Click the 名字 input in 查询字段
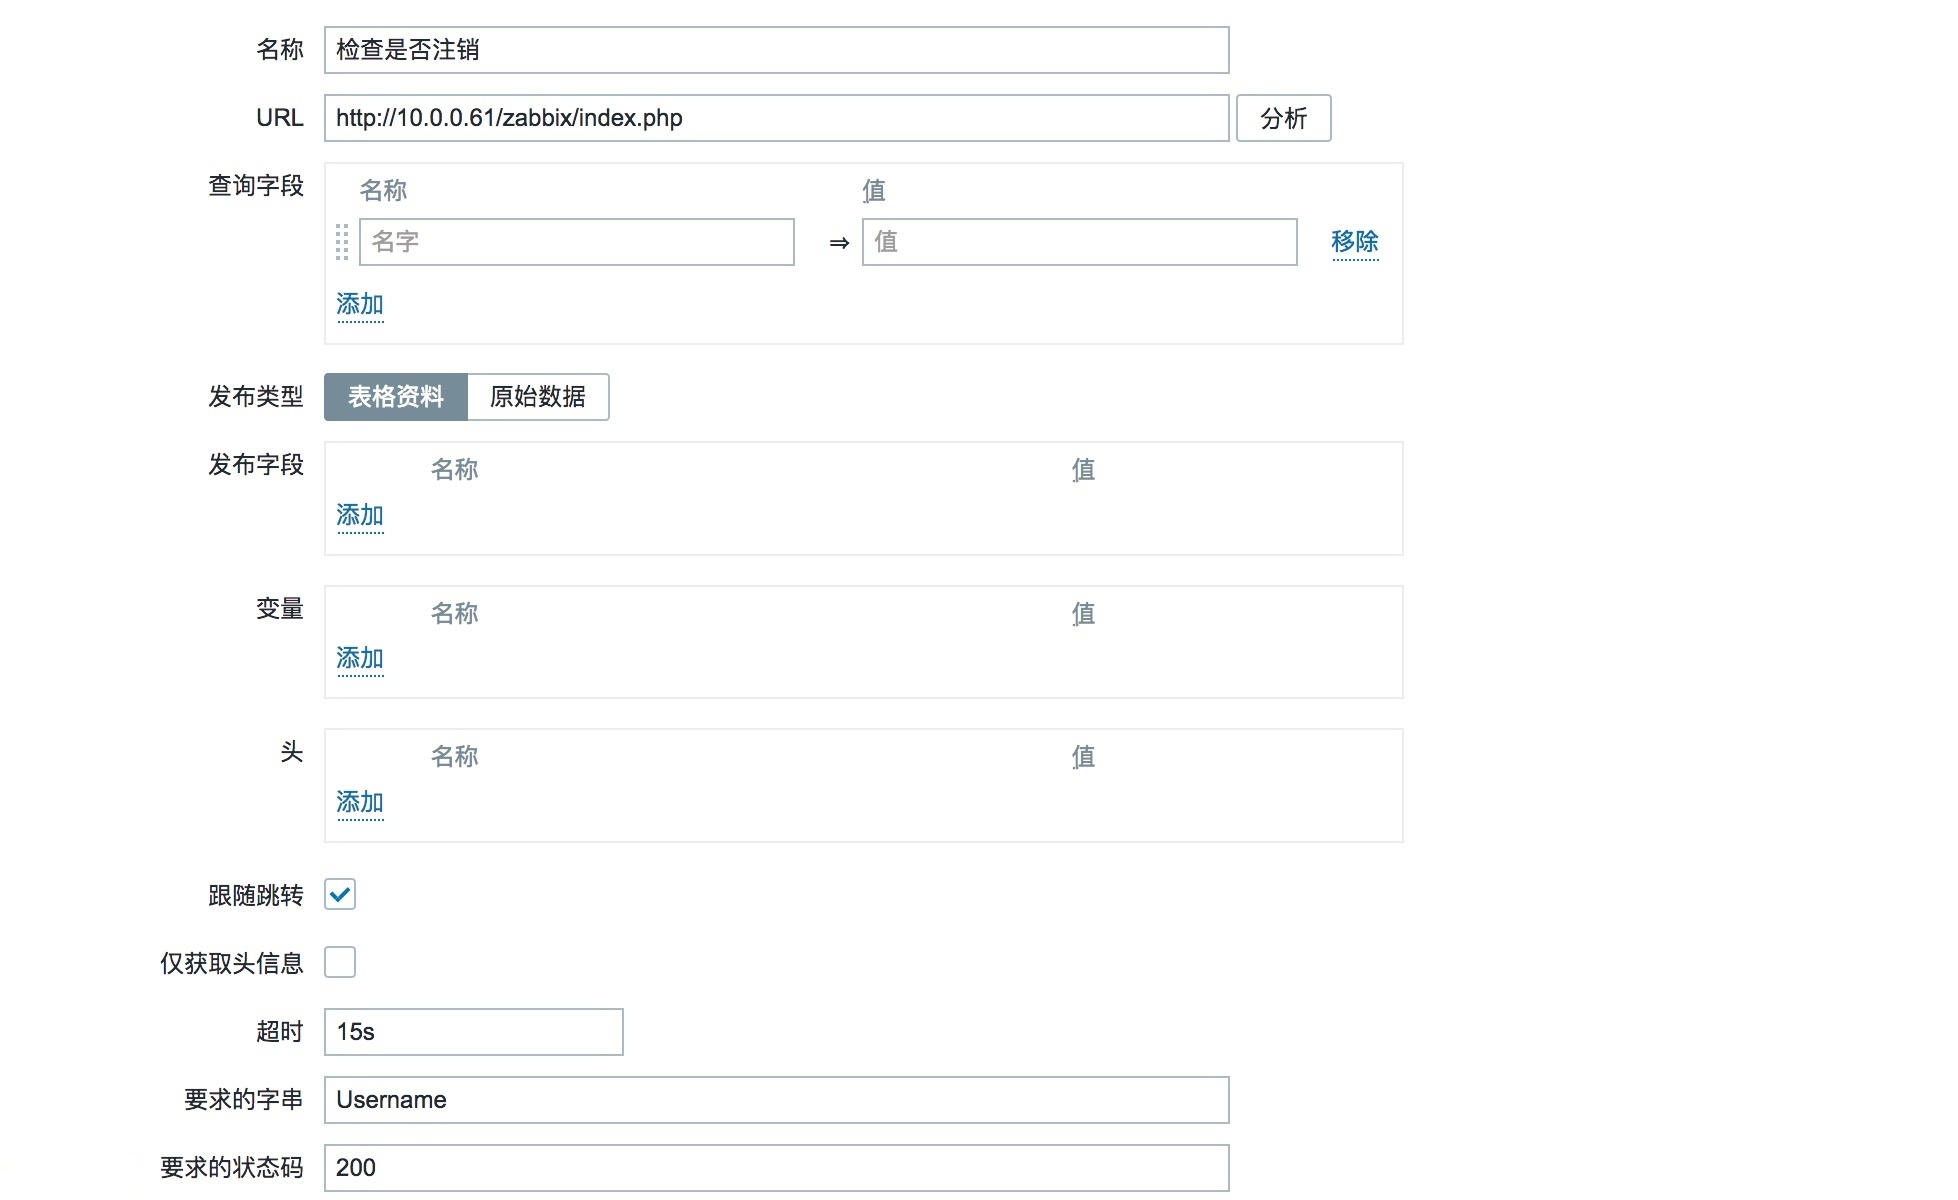Image resolution: width=1958 pixels, height=1200 pixels. 577,242
